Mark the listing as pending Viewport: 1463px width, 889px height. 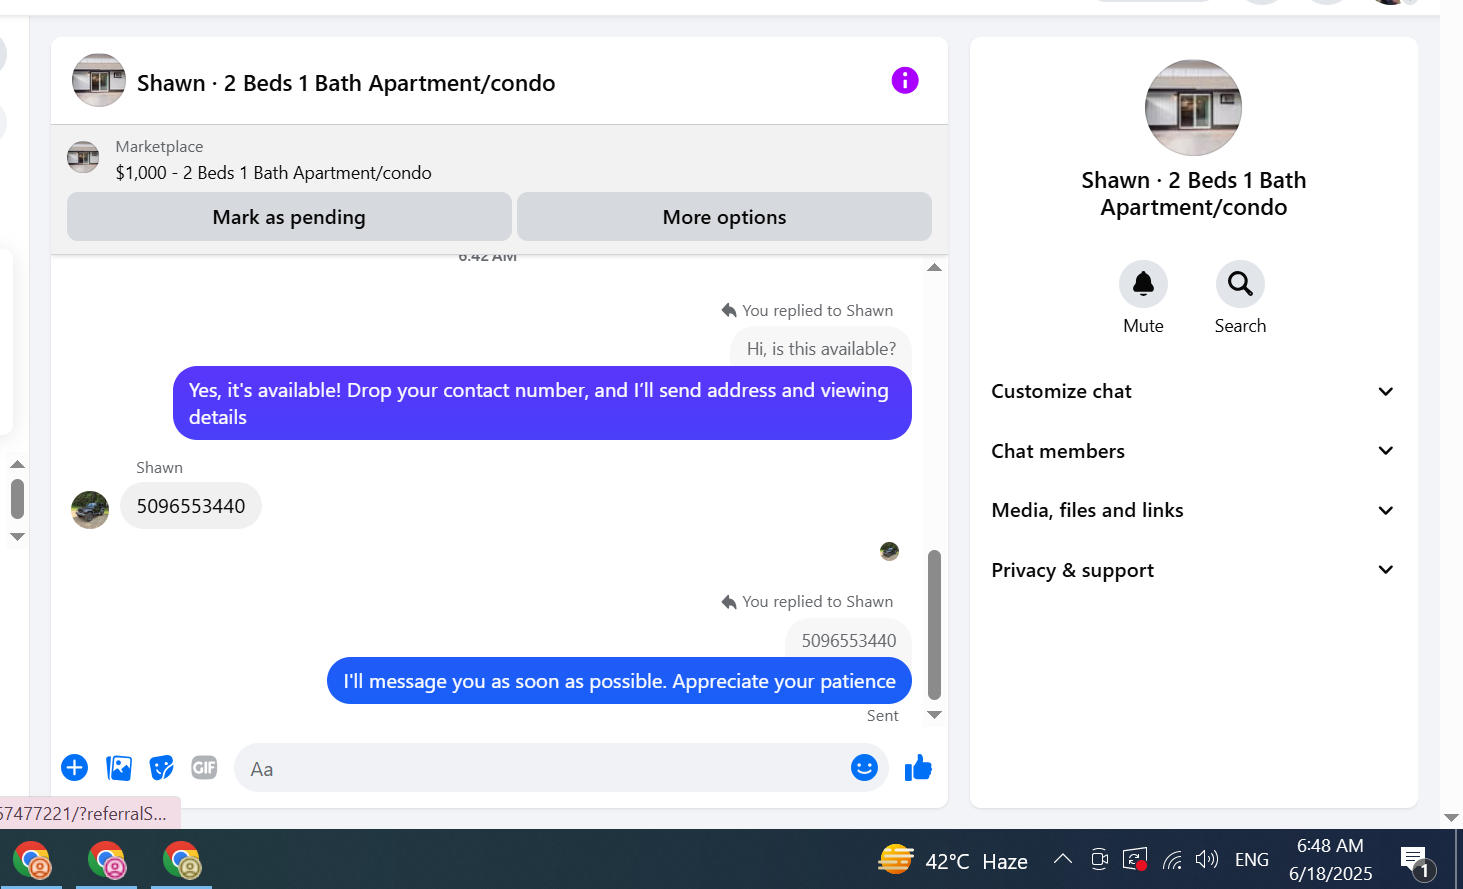(289, 217)
